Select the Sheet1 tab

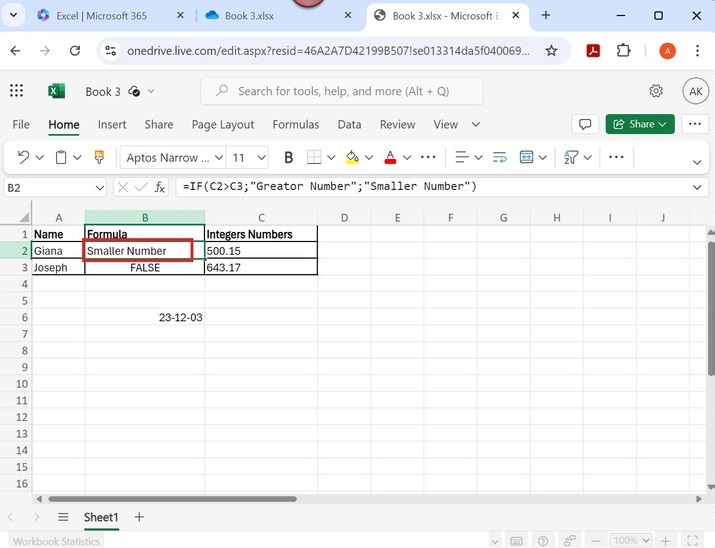point(101,517)
